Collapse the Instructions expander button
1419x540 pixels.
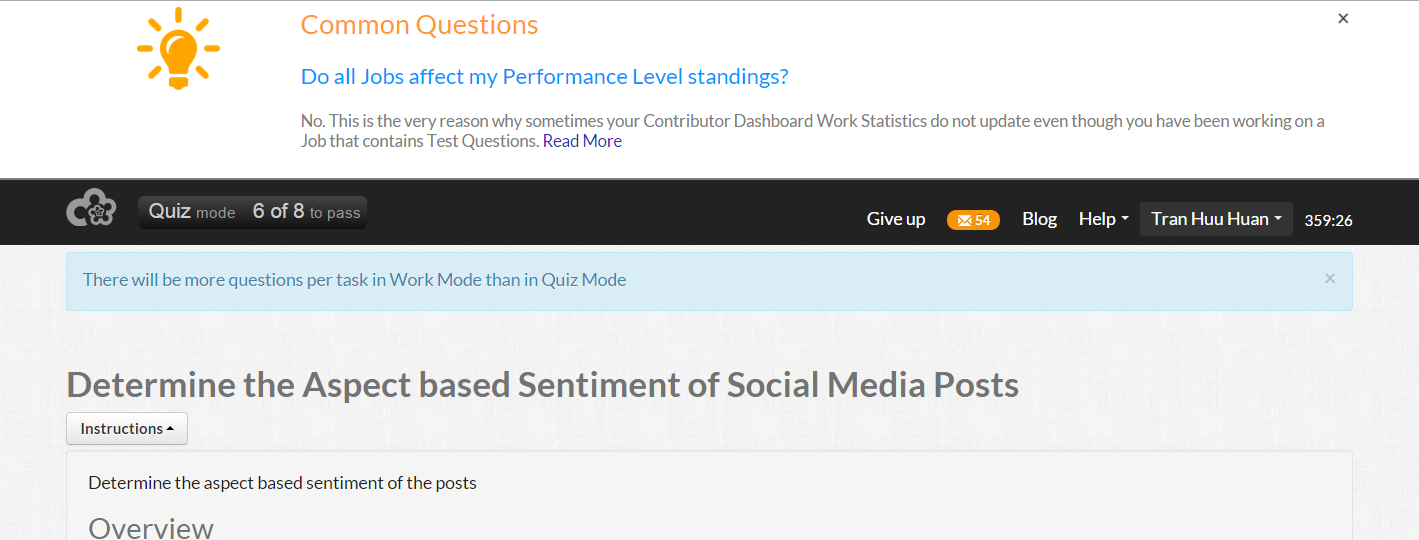[127, 428]
